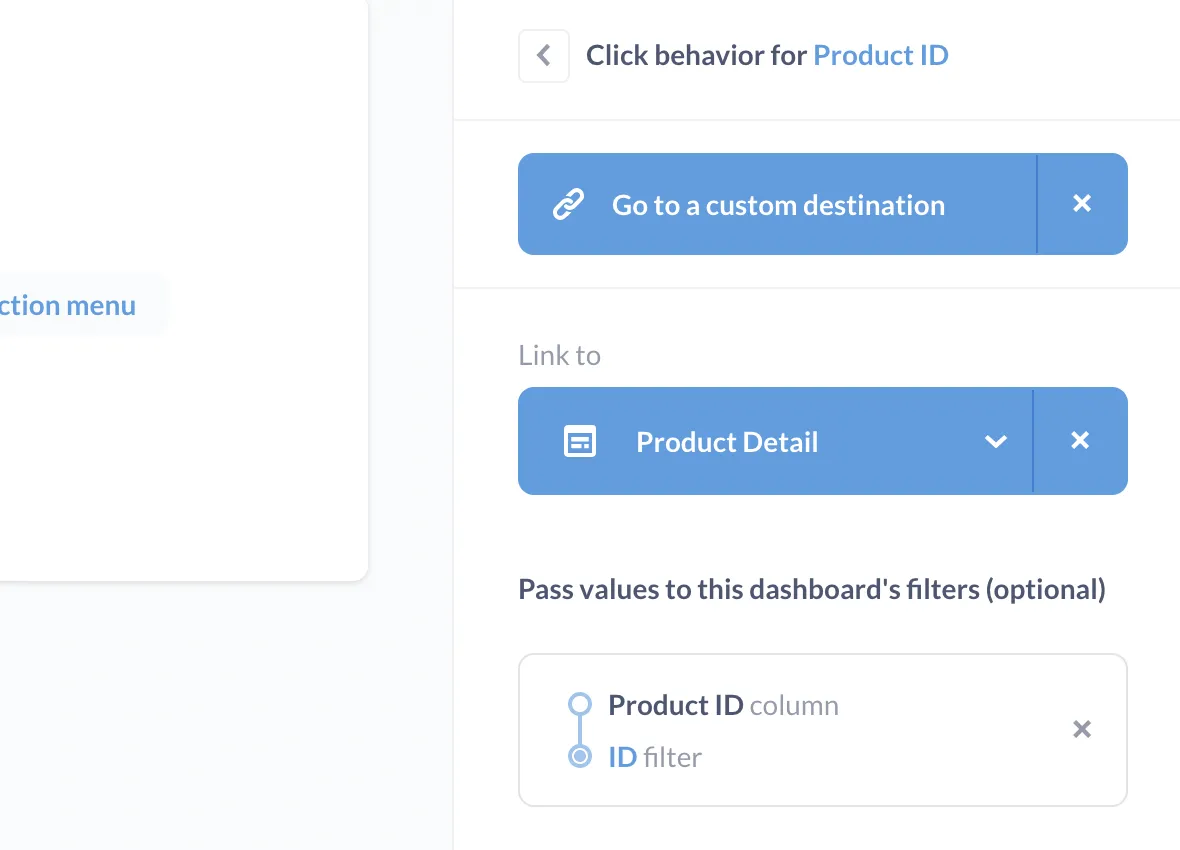Click the X to remove custom destination behavior
The image size is (1180, 850).
(x=1082, y=203)
